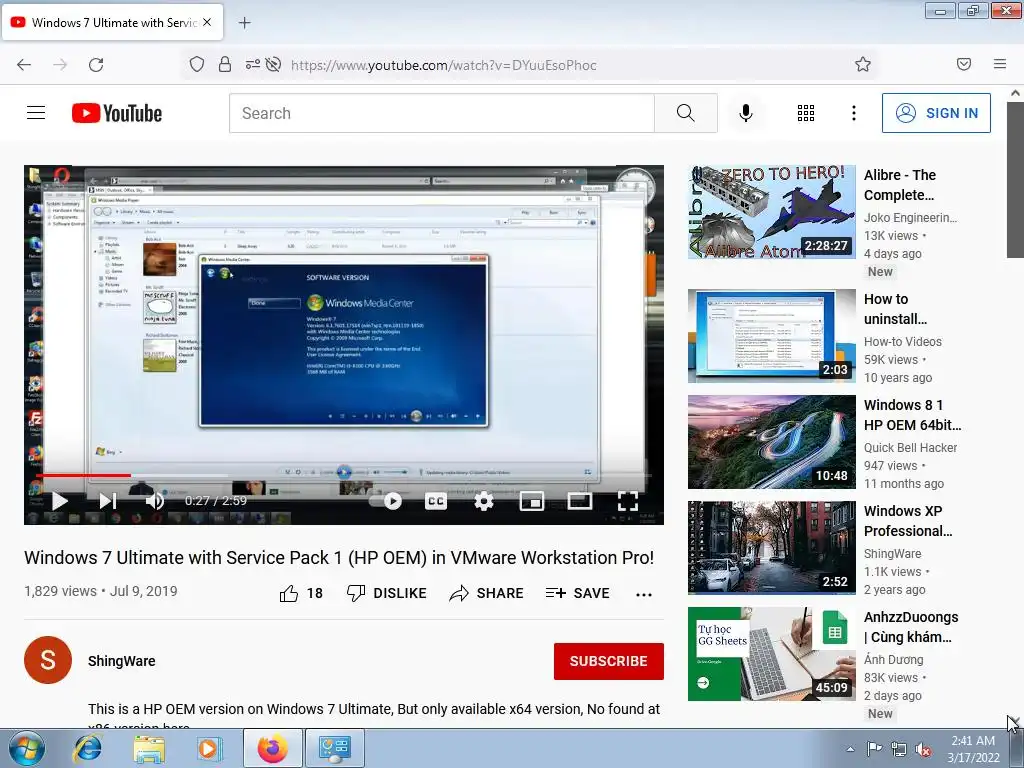Toggle closed captions
Screen dimensions: 1024x768
pos(436,501)
